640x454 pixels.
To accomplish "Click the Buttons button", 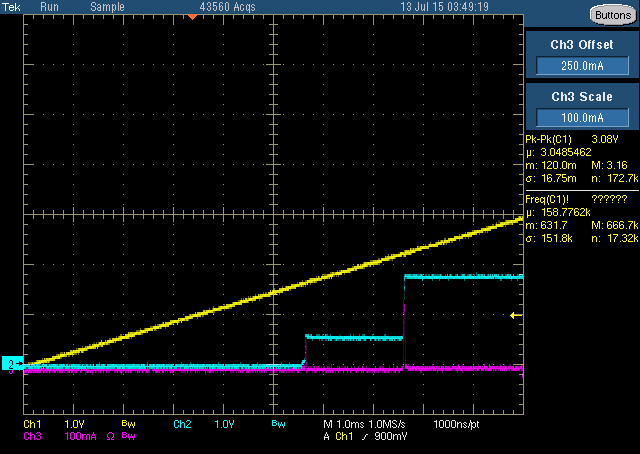I will (613, 15).
